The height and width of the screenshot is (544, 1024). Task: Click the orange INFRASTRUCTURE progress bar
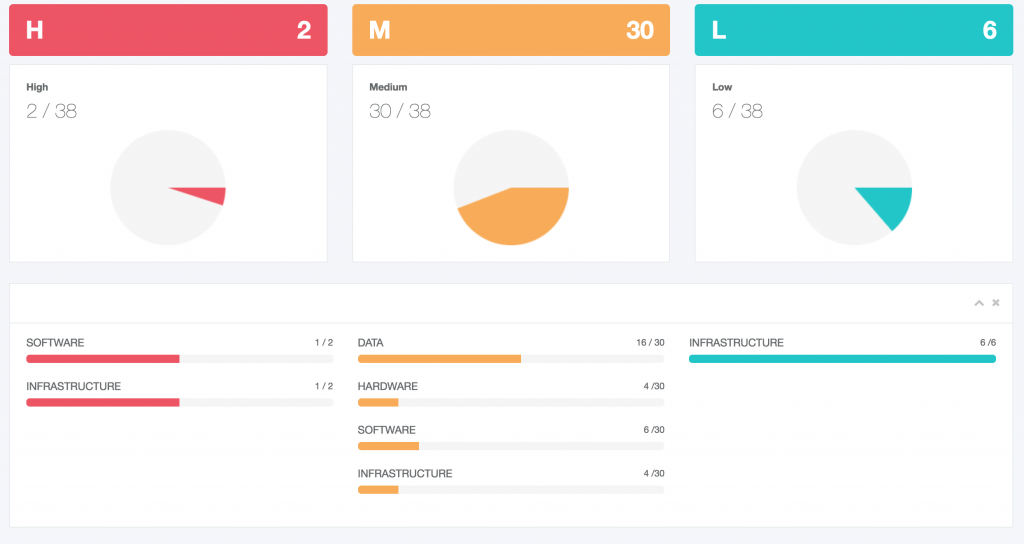coord(511,490)
